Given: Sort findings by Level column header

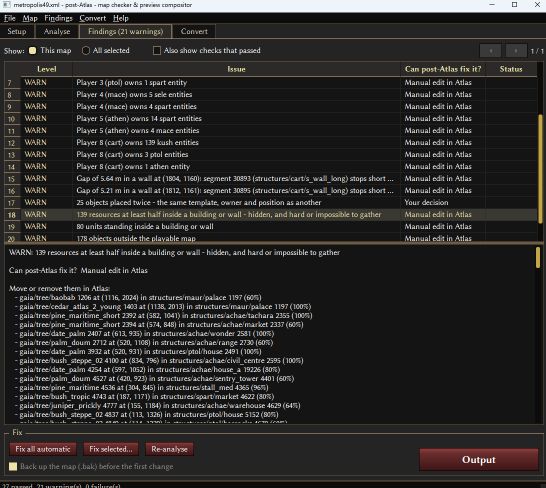Looking at the screenshot, I should 47,69.
